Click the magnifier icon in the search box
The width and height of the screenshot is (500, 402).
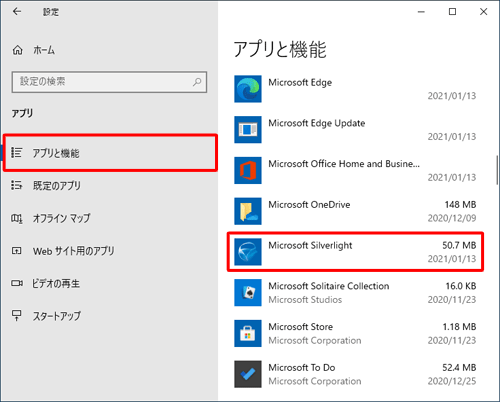(197, 82)
